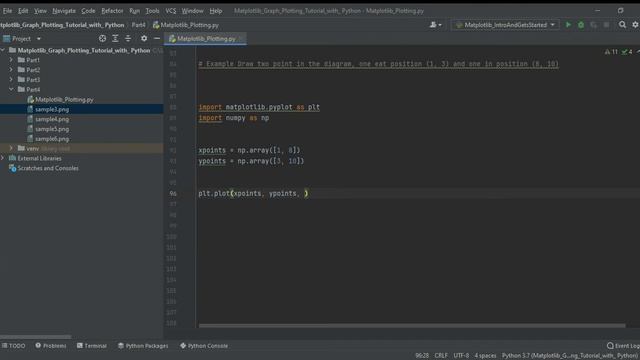Open Project panel options gear

click(144, 38)
